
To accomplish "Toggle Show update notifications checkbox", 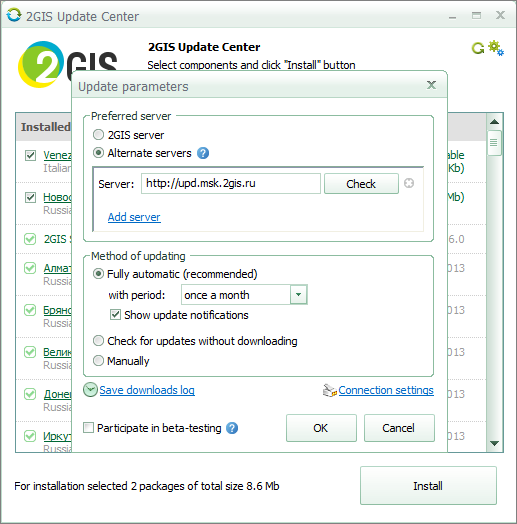I will 115,315.
